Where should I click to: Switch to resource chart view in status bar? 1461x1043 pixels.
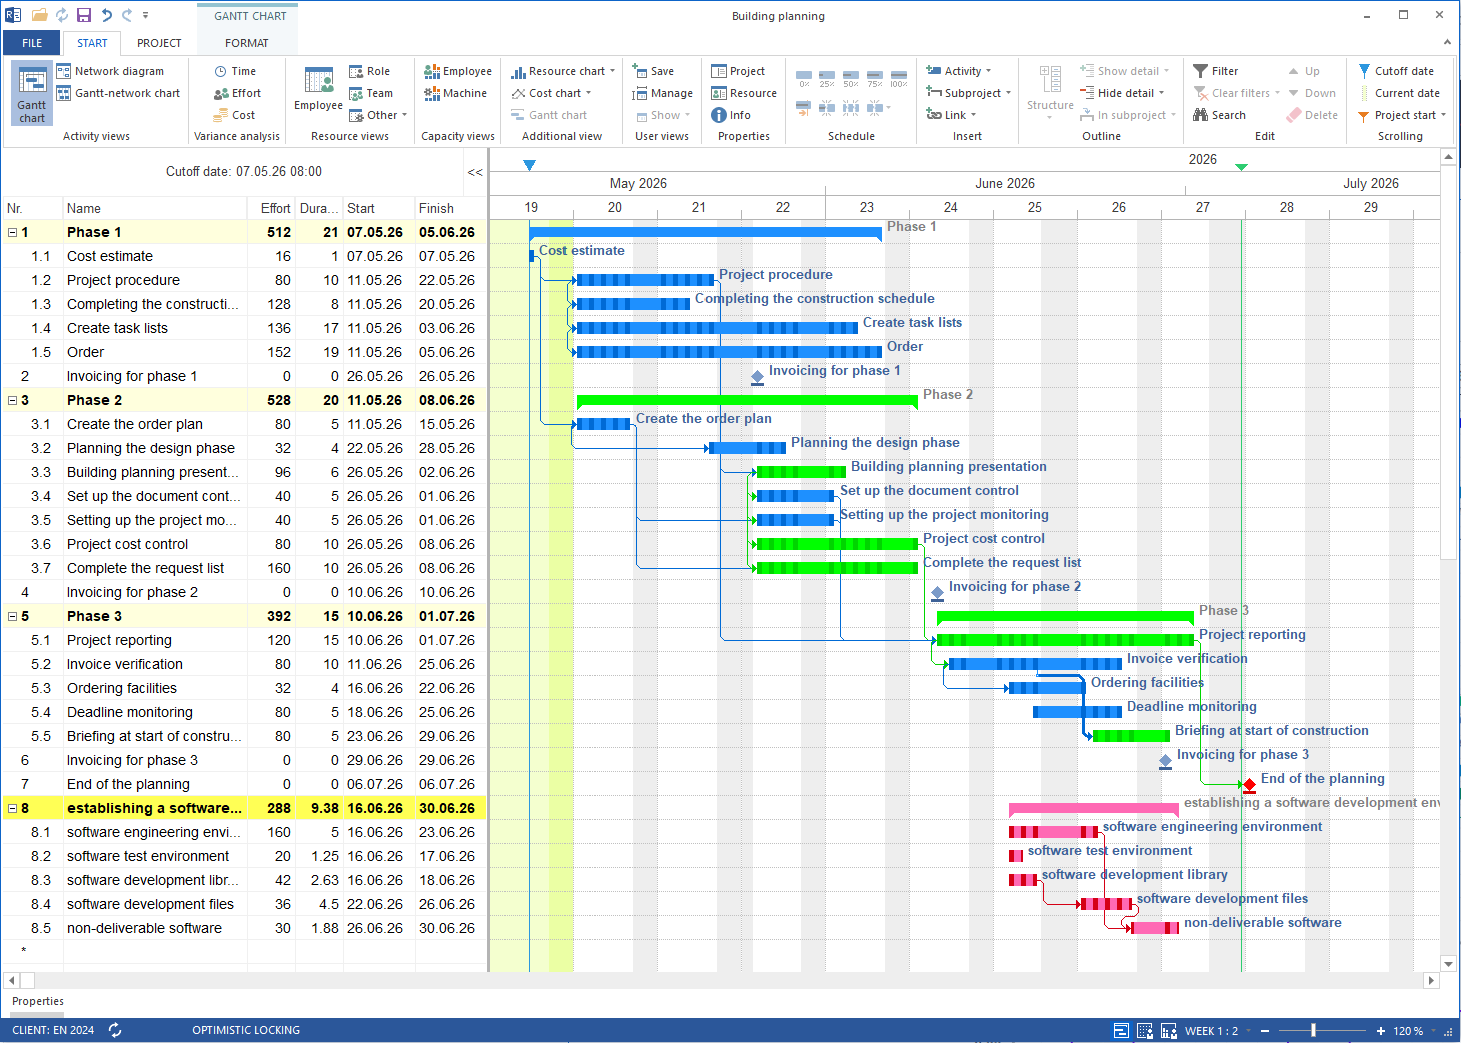(x=1169, y=1031)
